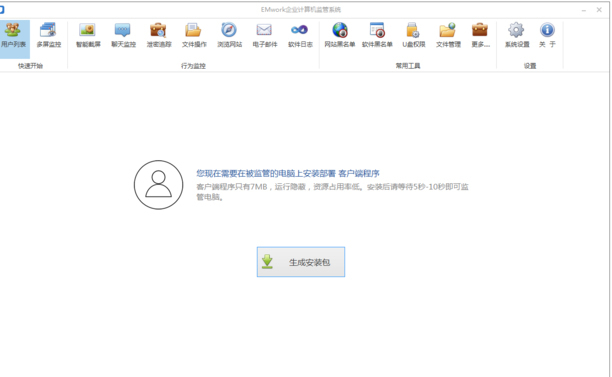Image resolution: width=612 pixels, height=377 pixels.
Task: Open 电子邮件 email monitoring
Action: click(265, 36)
